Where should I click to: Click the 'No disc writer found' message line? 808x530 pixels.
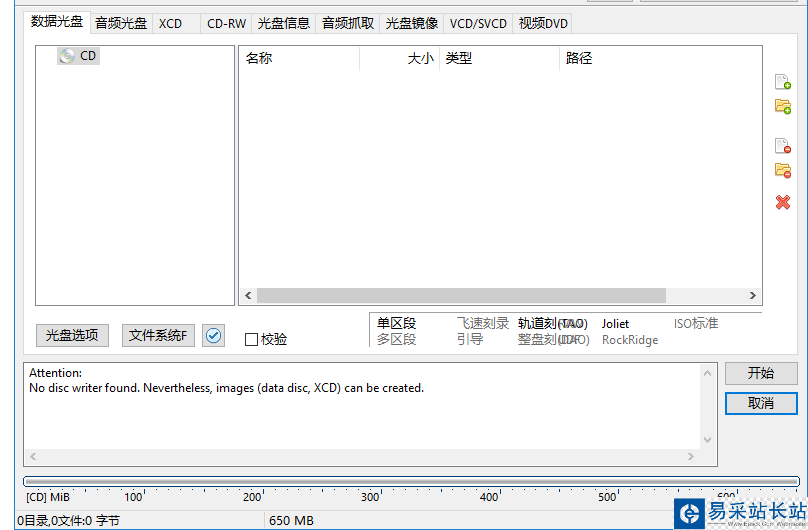pyautogui.click(x=226, y=388)
